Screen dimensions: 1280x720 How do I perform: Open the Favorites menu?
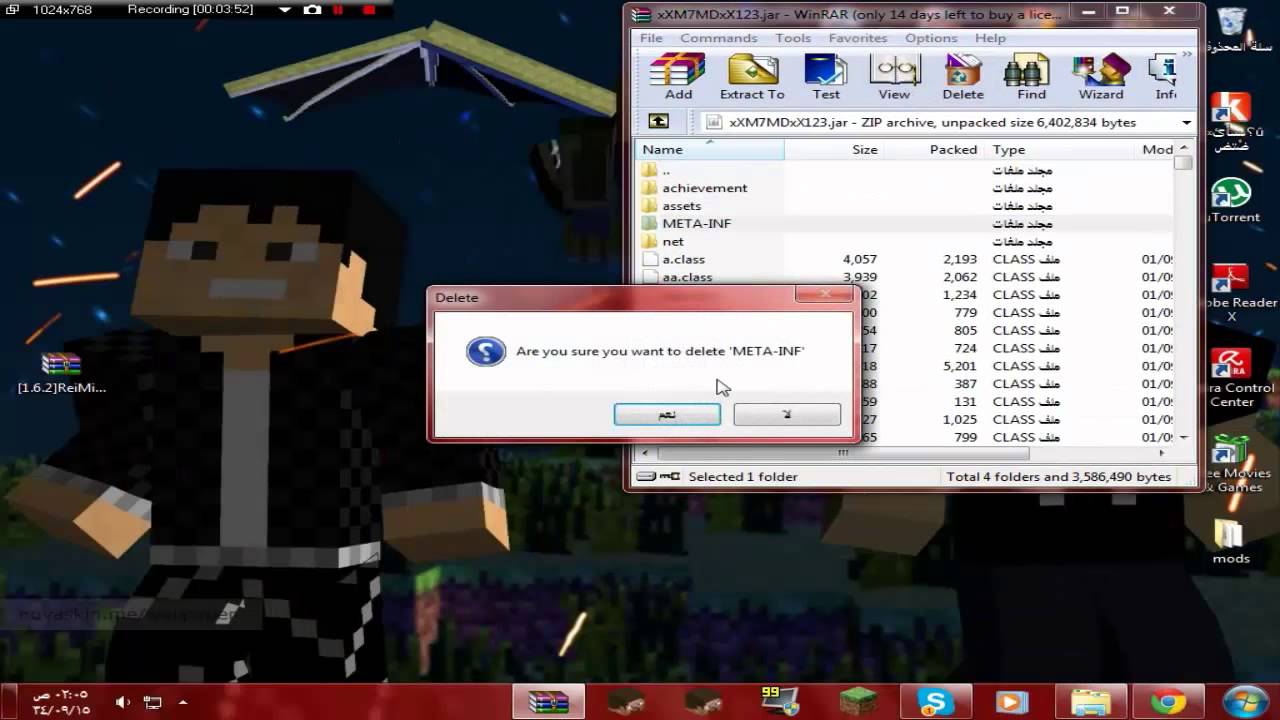coord(858,38)
